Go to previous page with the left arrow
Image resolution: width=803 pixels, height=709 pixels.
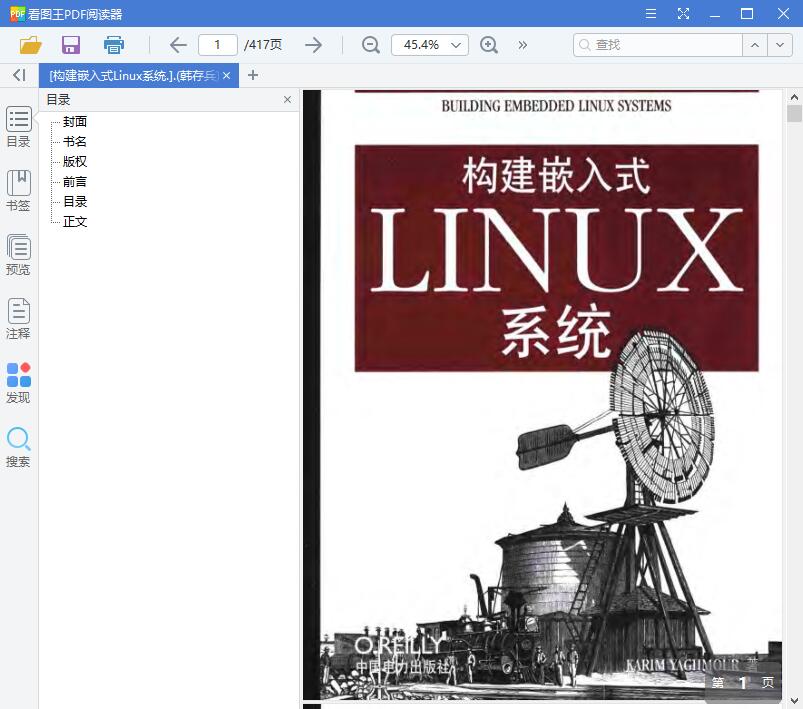click(x=178, y=45)
